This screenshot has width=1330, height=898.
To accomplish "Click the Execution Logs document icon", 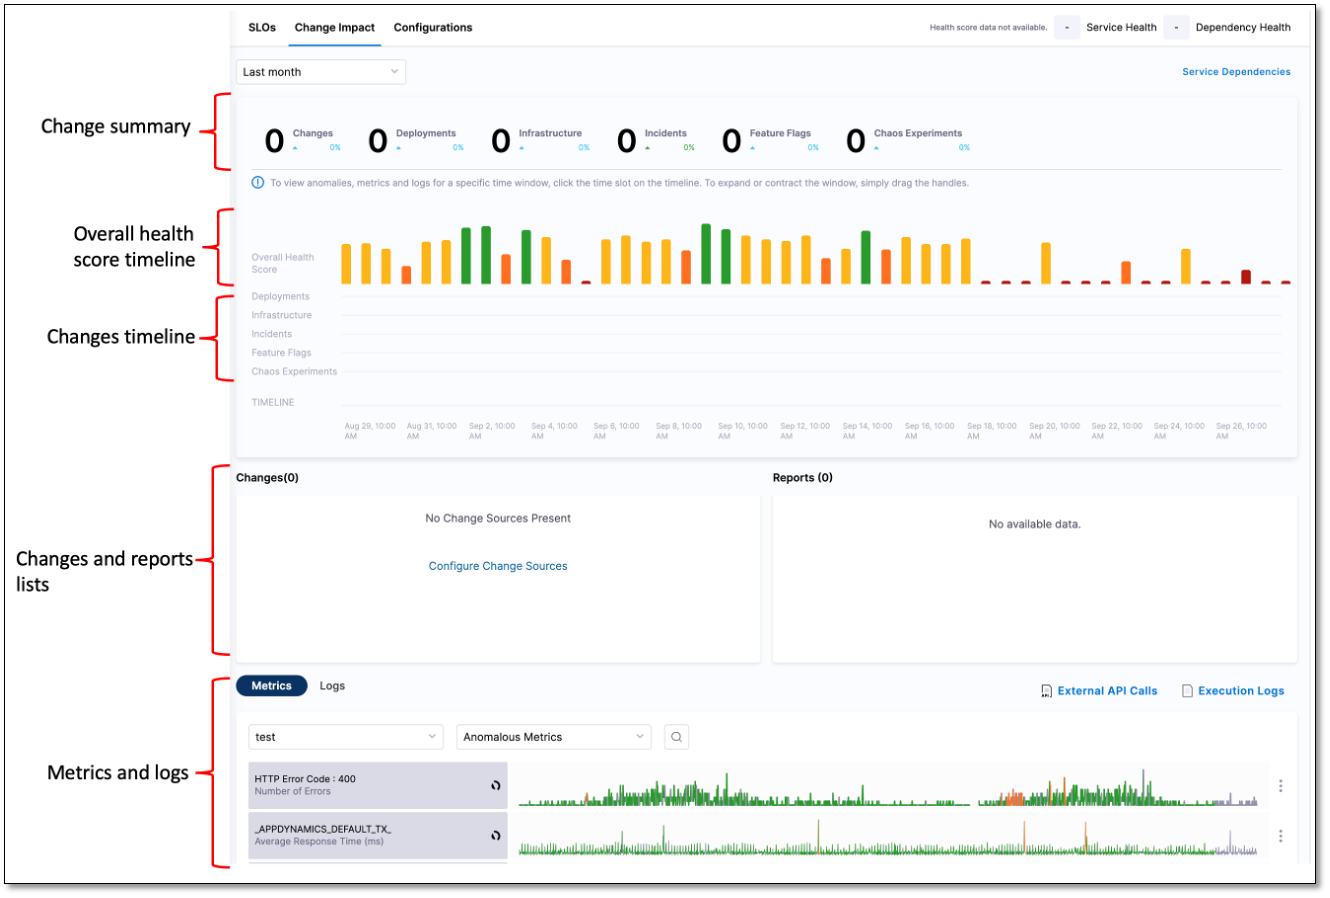I will click(1187, 691).
